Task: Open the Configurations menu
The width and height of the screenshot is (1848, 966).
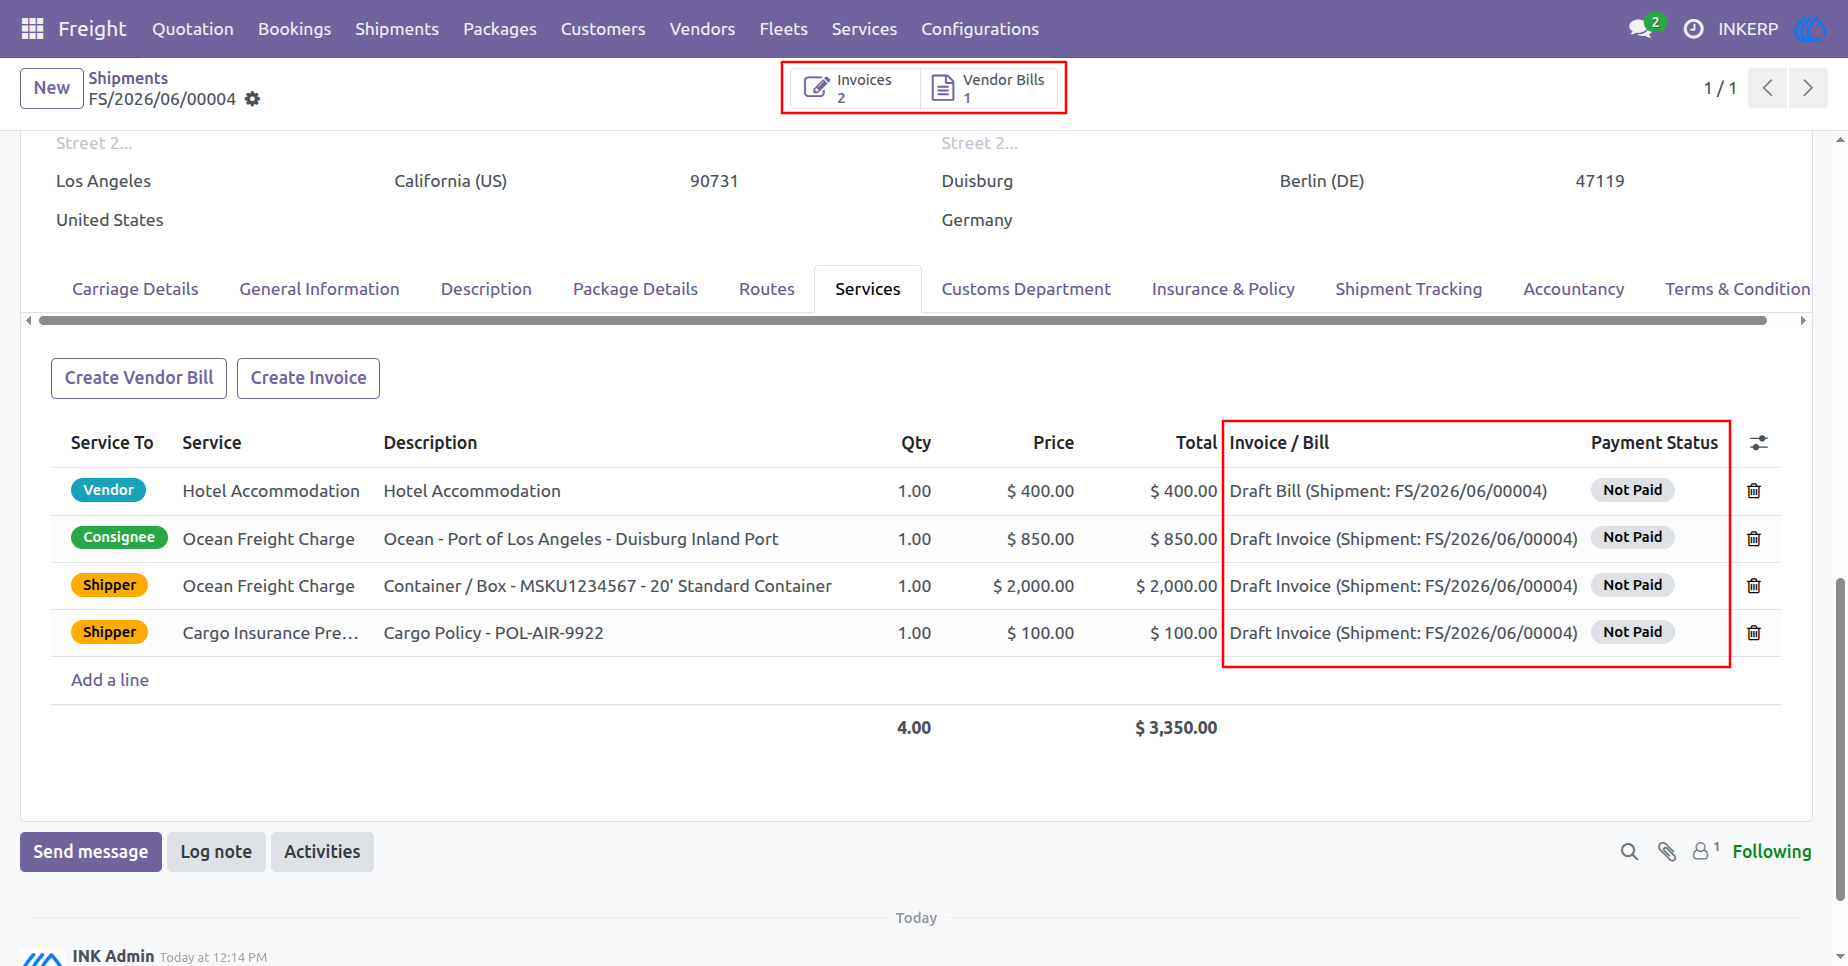Action: click(x=980, y=29)
